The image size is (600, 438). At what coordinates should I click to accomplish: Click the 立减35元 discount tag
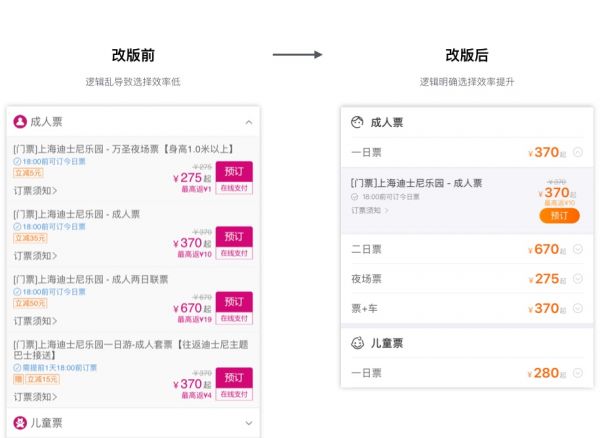coord(30,238)
